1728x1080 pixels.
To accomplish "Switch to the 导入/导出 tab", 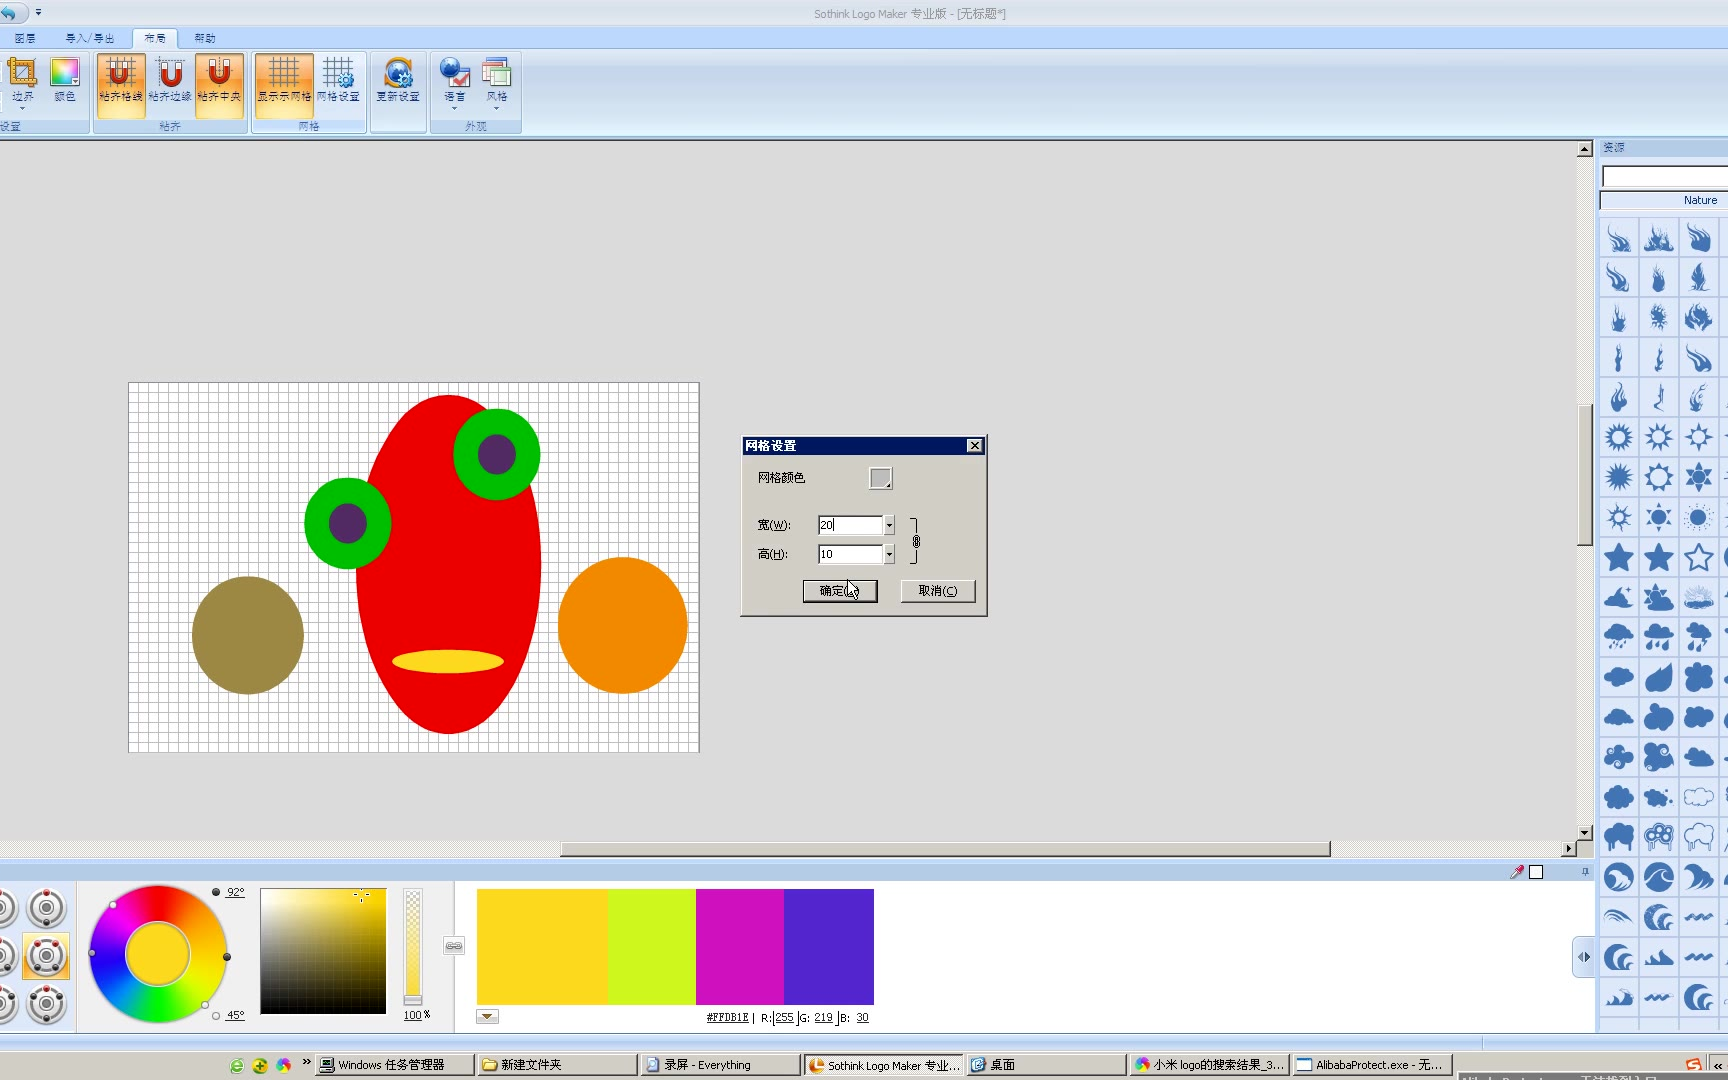I will [x=90, y=38].
